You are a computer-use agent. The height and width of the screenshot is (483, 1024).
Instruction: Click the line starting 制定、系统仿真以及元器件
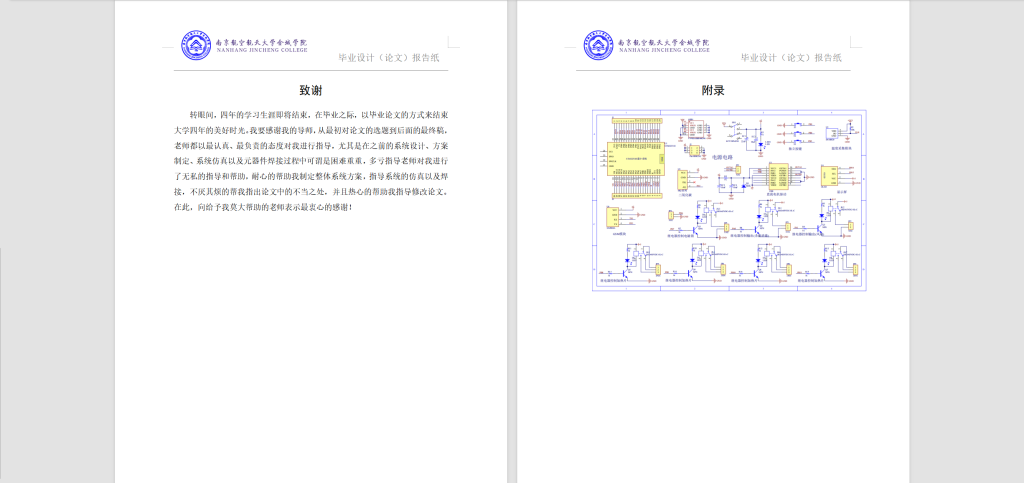(x=311, y=161)
